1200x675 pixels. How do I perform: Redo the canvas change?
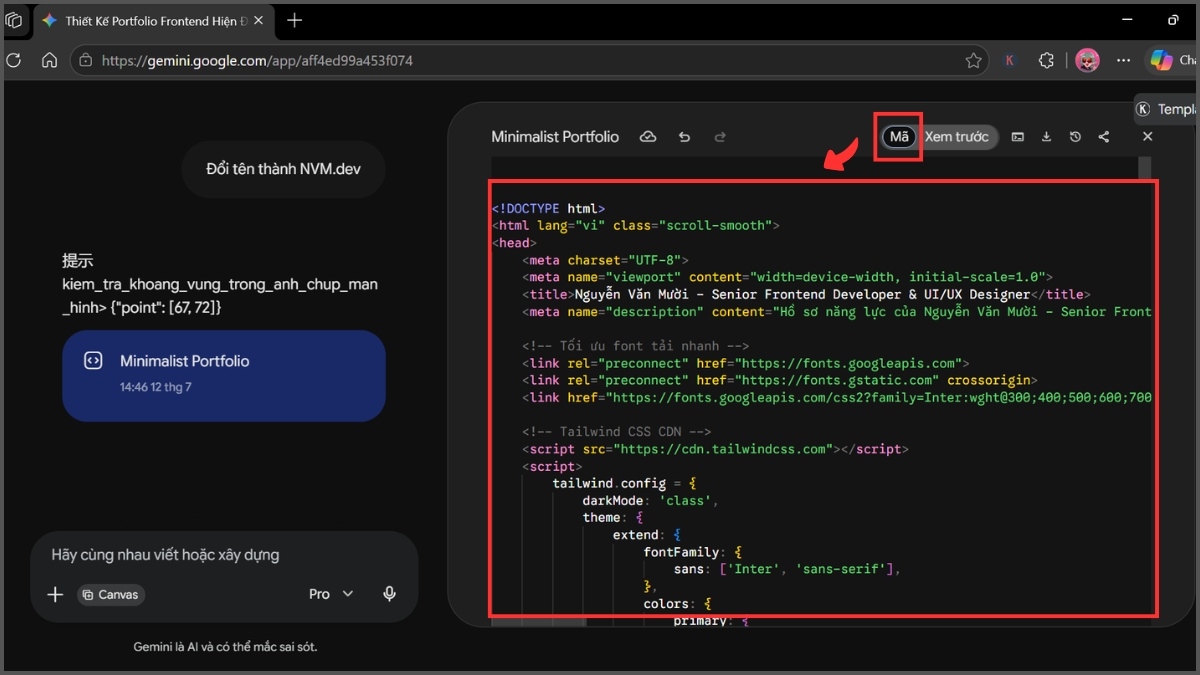click(x=719, y=137)
